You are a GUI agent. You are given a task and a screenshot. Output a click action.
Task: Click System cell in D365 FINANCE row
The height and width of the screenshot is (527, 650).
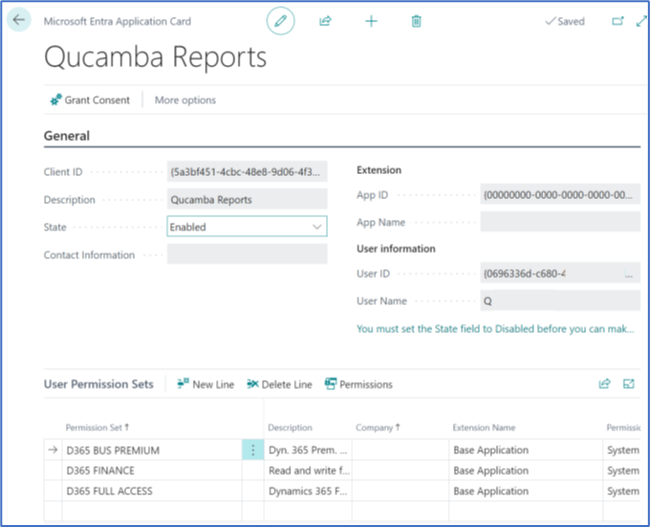pyautogui.click(x=623, y=470)
